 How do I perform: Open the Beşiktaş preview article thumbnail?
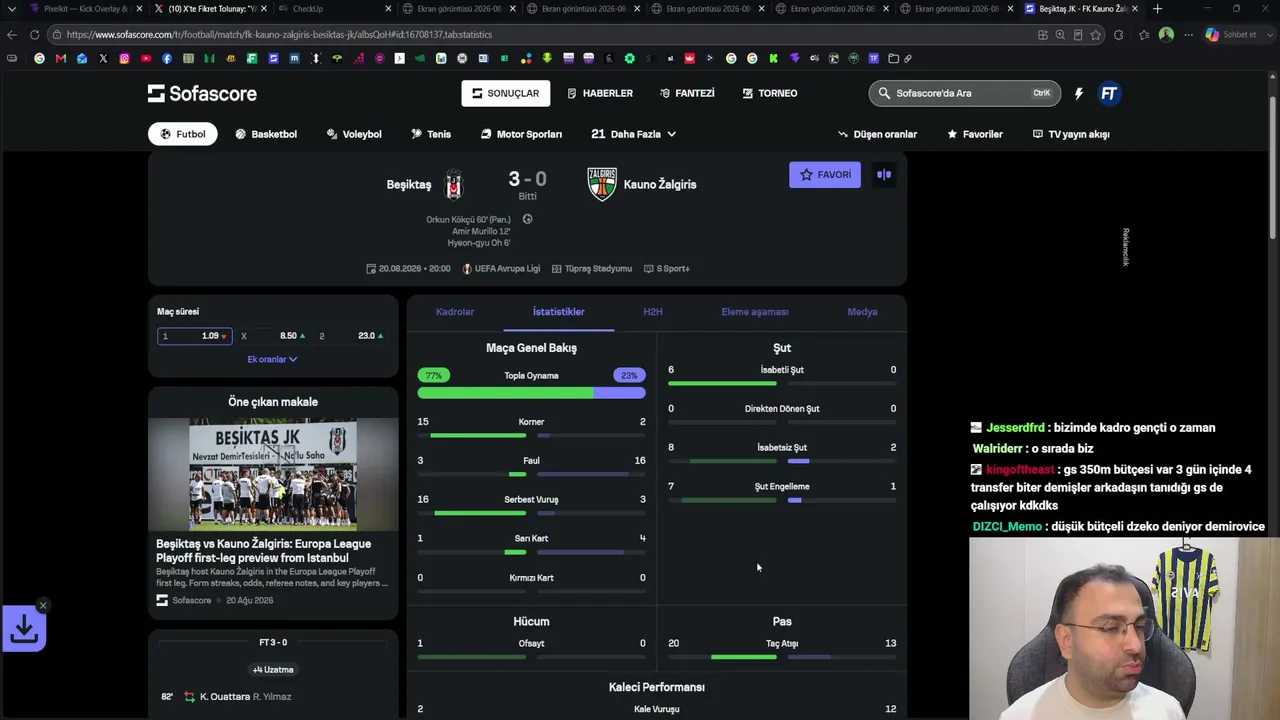pyautogui.click(x=273, y=474)
